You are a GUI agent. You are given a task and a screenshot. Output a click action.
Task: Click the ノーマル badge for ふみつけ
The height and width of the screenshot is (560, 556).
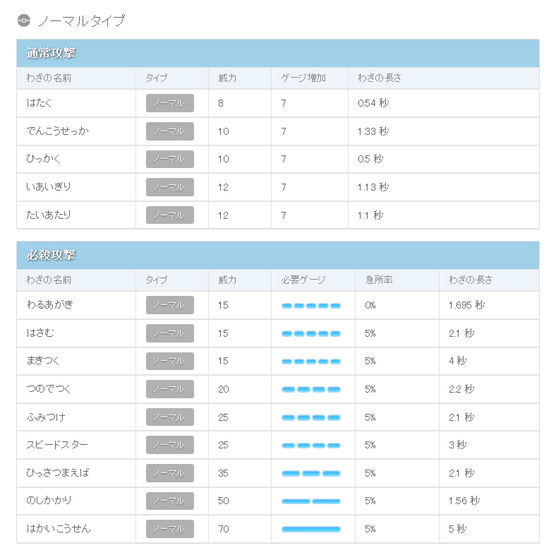[x=170, y=417]
